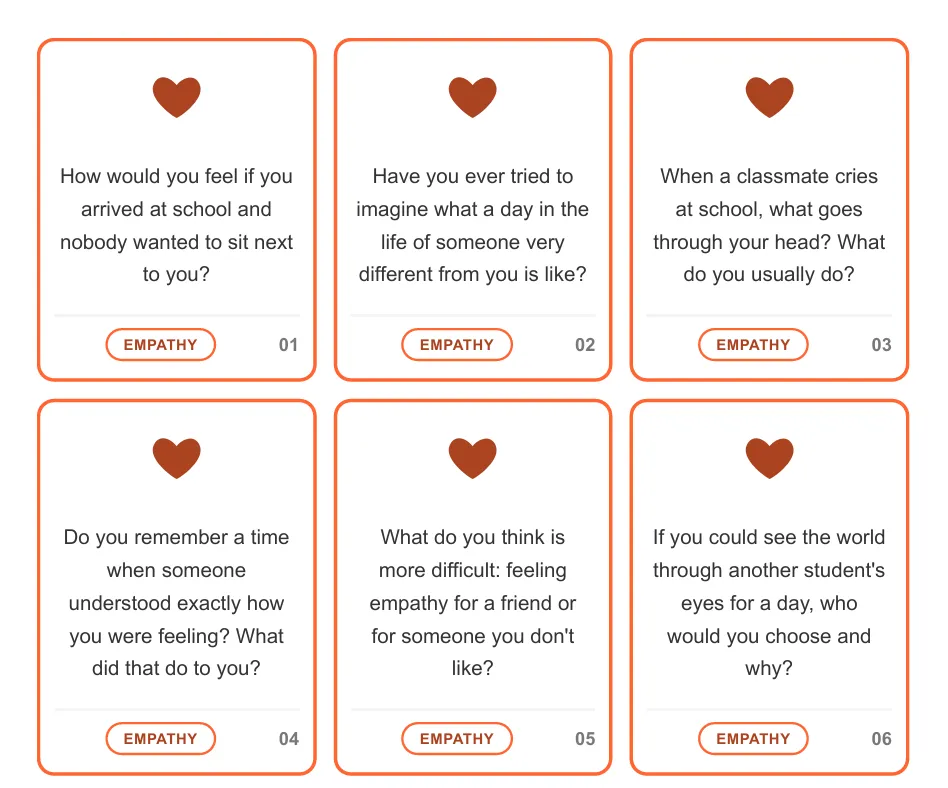Click the heart icon on card 01

tap(177, 97)
